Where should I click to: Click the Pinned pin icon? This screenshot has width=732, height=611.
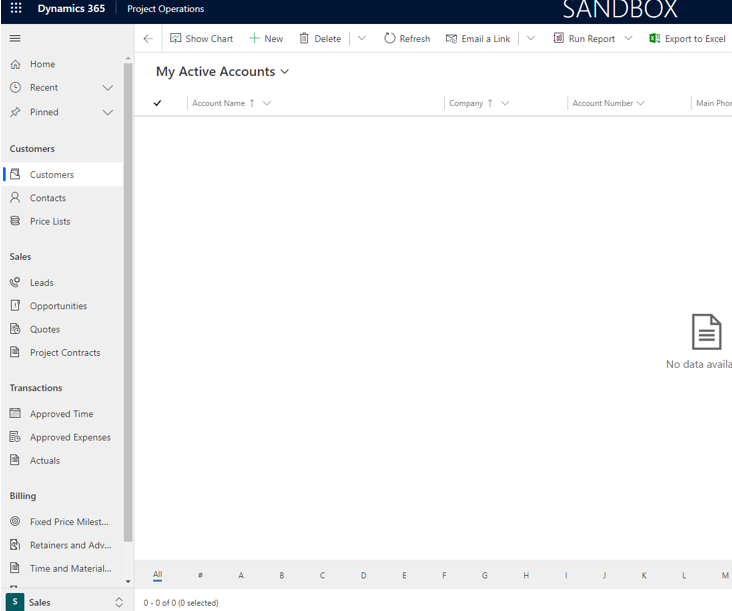(x=15, y=112)
